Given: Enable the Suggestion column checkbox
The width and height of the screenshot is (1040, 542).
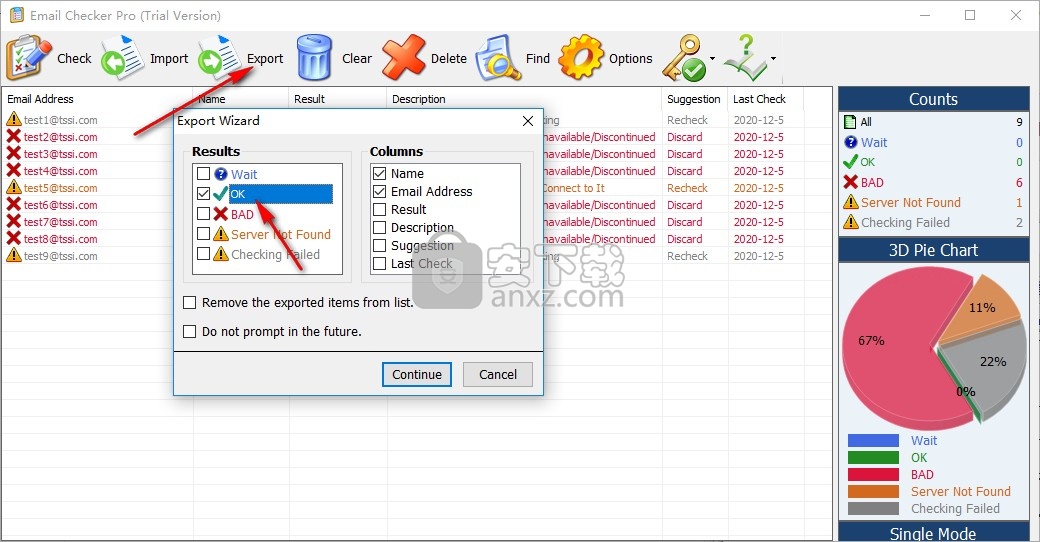Looking at the screenshot, I should pyautogui.click(x=379, y=245).
